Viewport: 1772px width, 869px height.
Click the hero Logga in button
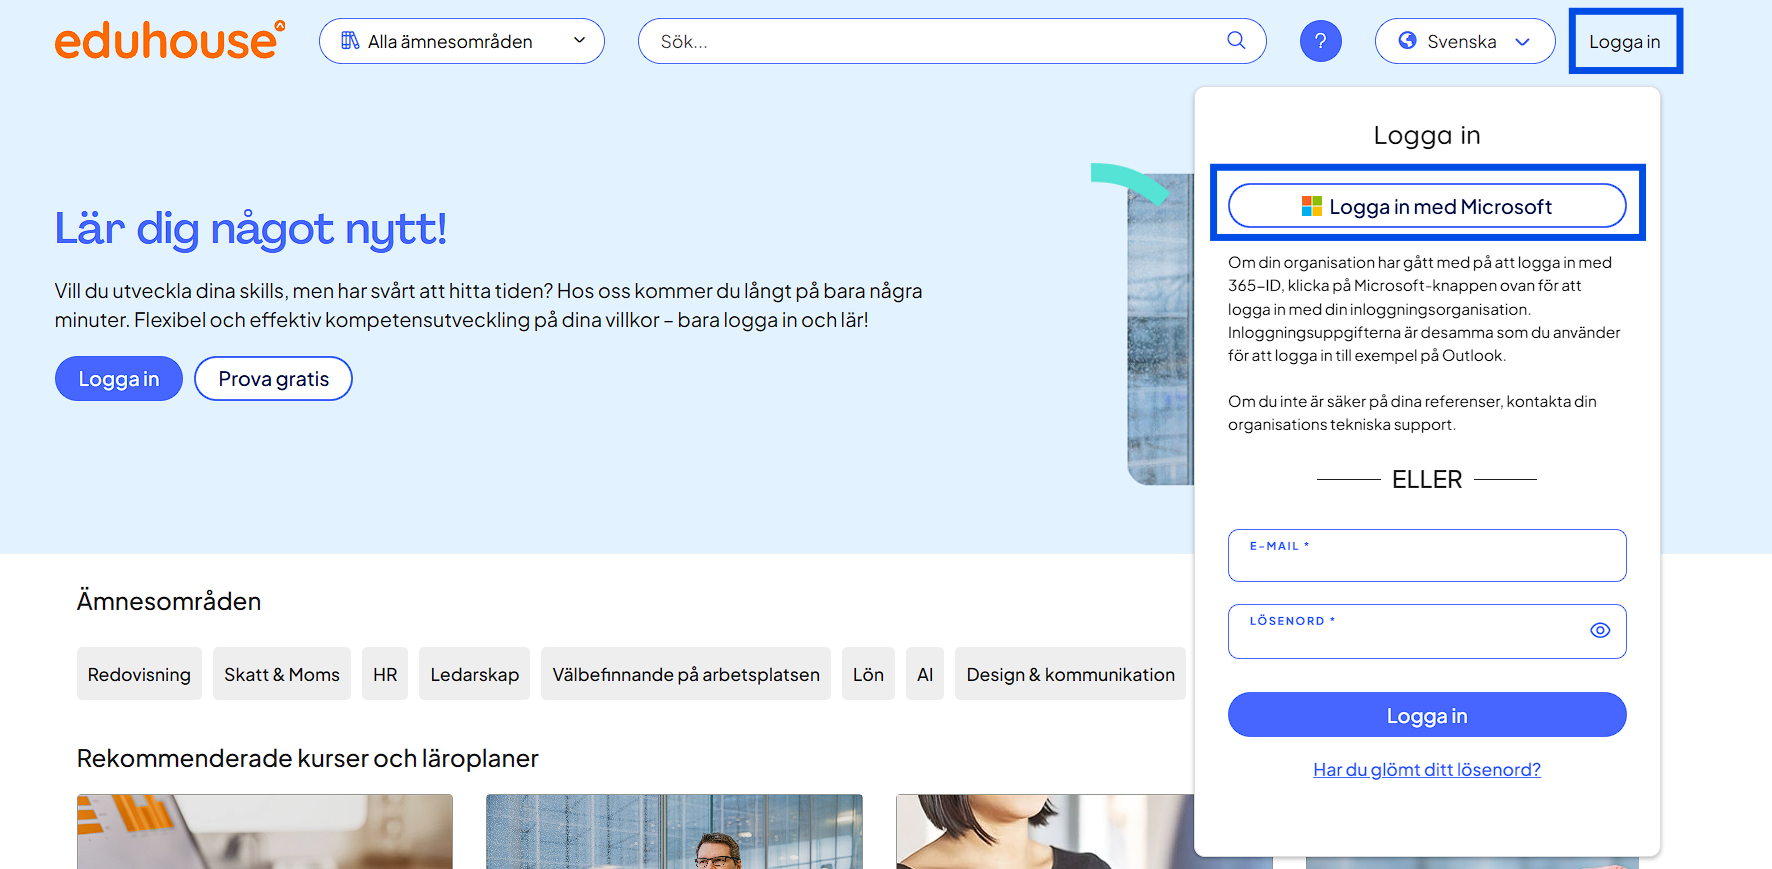(x=119, y=379)
